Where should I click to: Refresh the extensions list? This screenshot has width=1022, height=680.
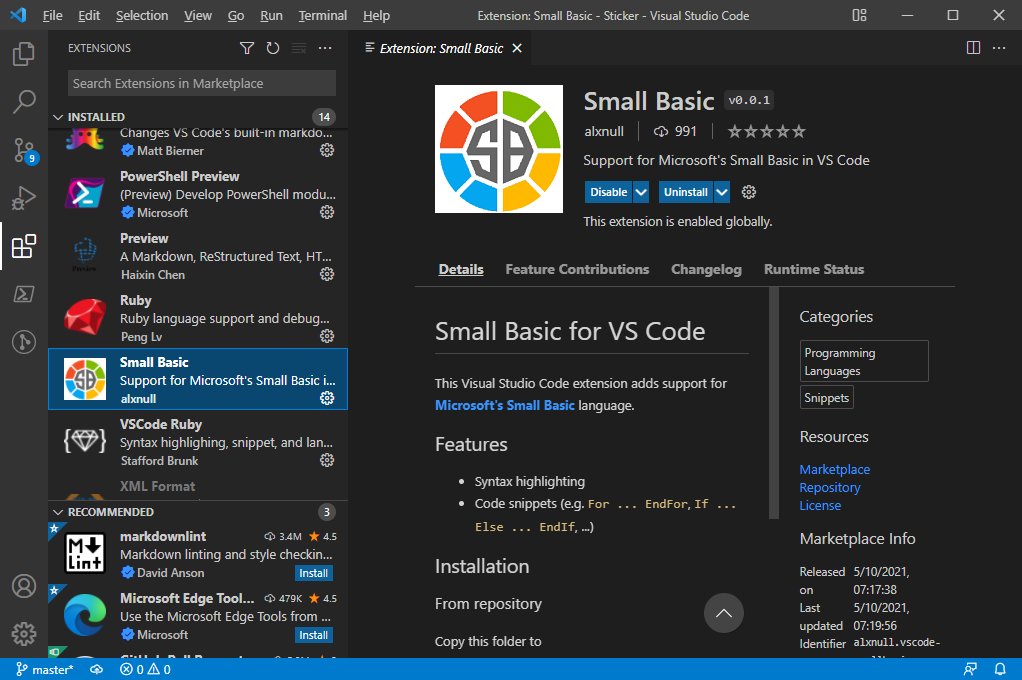(x=273, y=48)
